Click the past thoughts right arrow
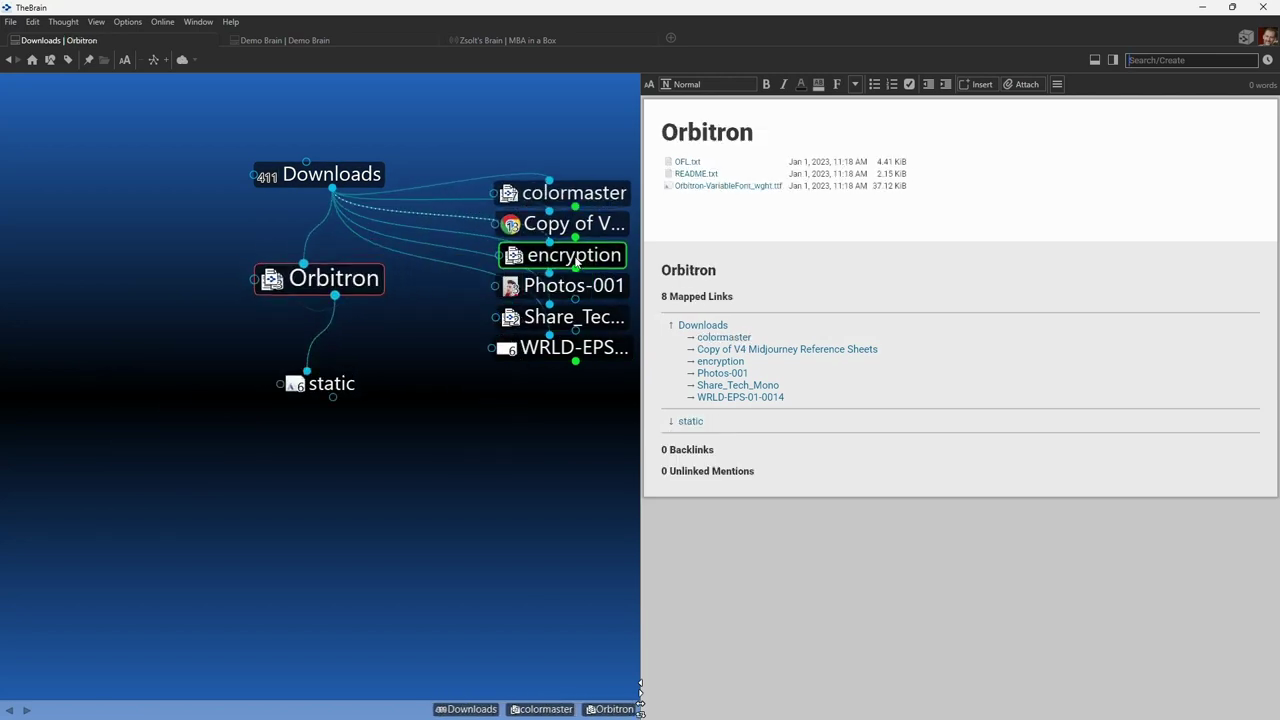 pos(26,710)
